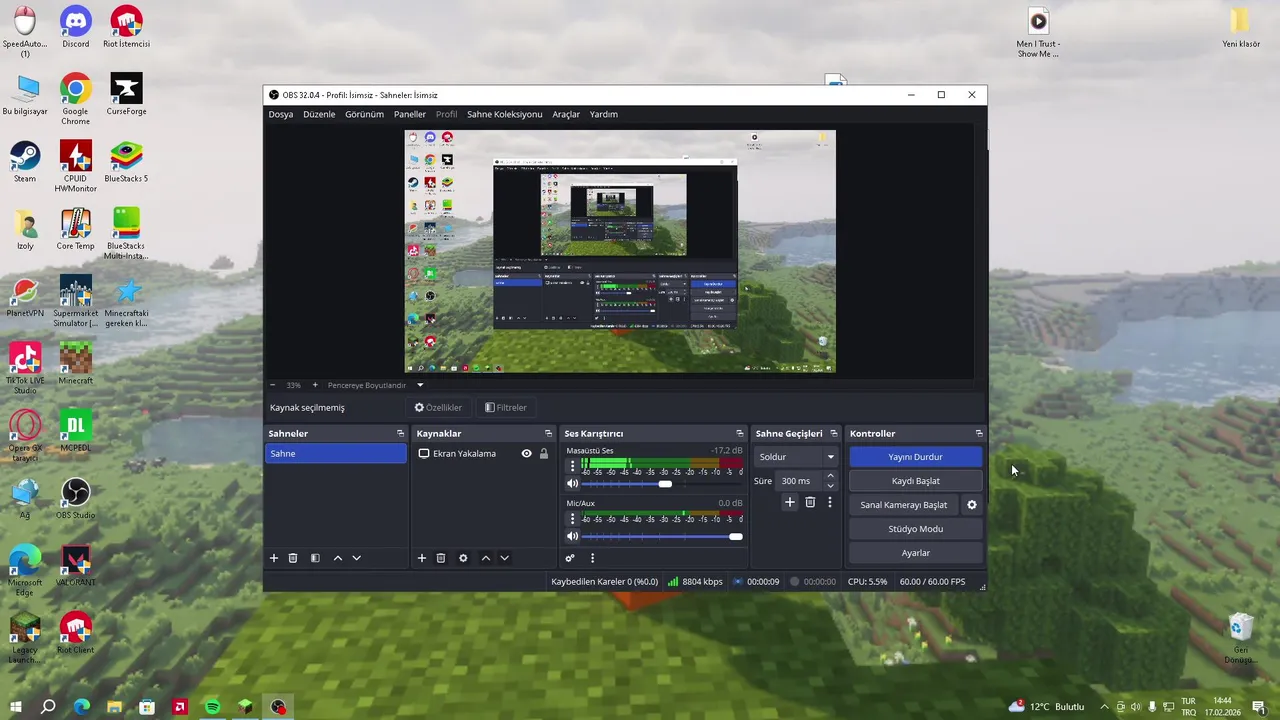The height and width of the screenshot is (720, 1280).
Task: Toggle visibility of Ekran Yakalama source
Action: (526, 454)
